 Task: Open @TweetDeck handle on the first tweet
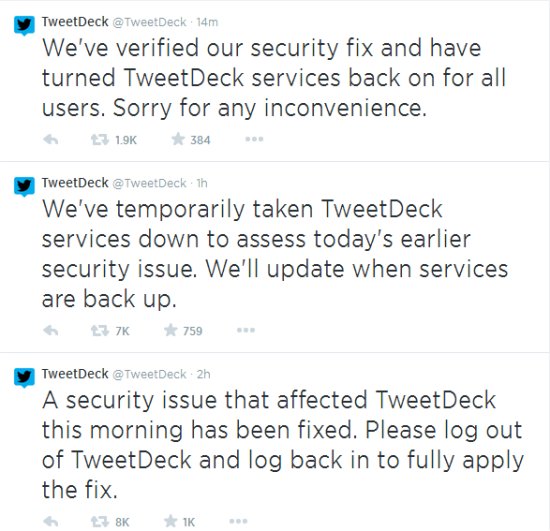(x=149, y=22)
